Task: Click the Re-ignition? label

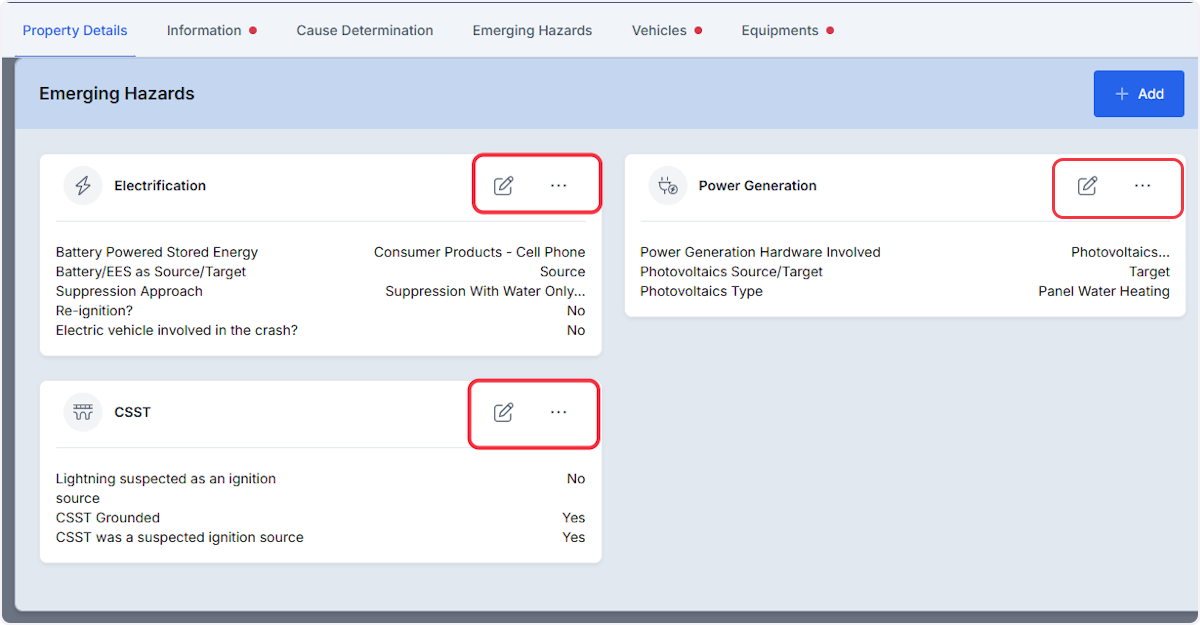Action: [94, 311]
